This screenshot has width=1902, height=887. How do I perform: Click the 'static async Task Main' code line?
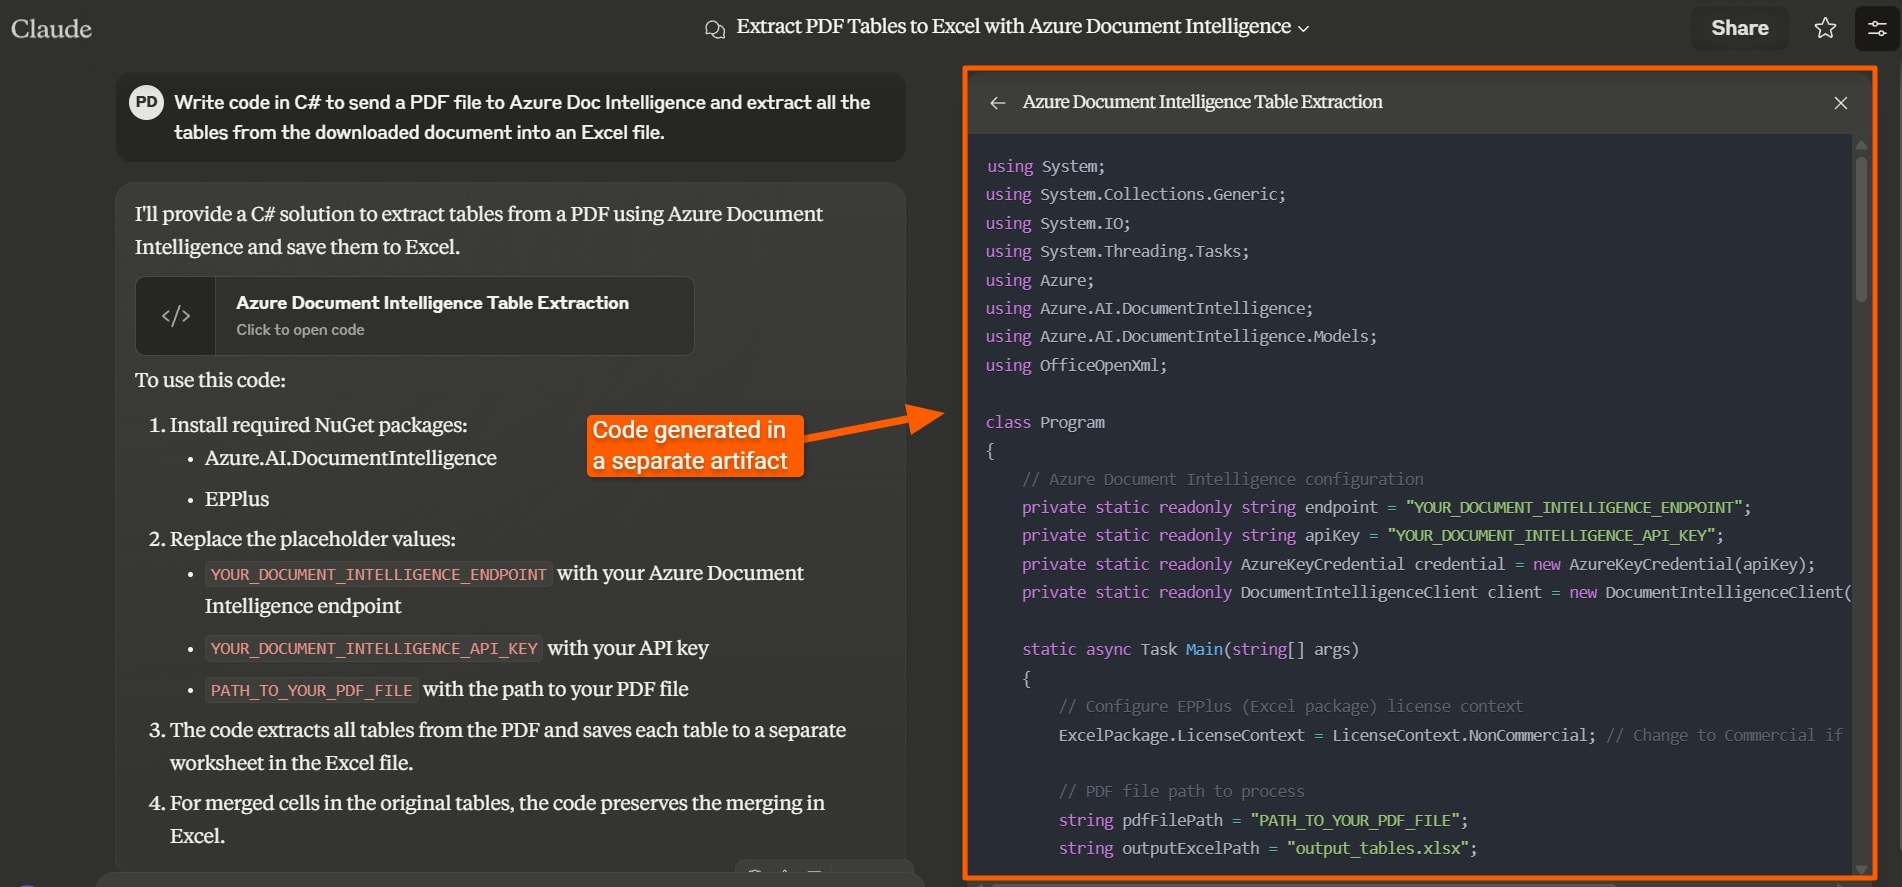[x=1190, y=649]
